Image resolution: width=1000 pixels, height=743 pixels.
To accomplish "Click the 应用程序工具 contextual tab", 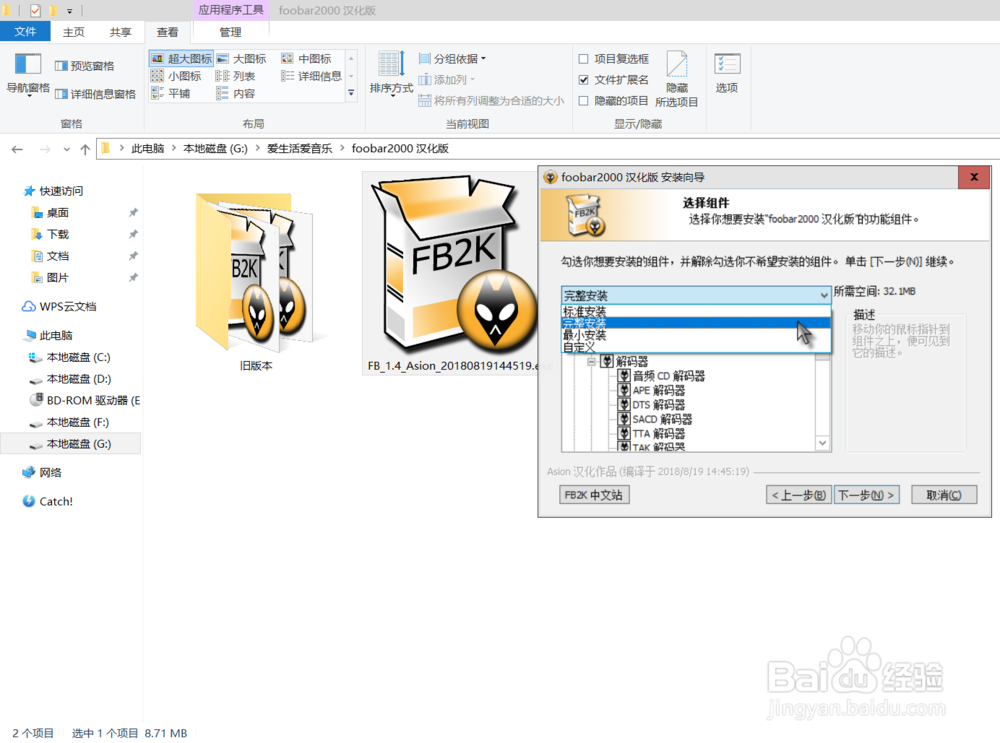I will click(230, 10).
